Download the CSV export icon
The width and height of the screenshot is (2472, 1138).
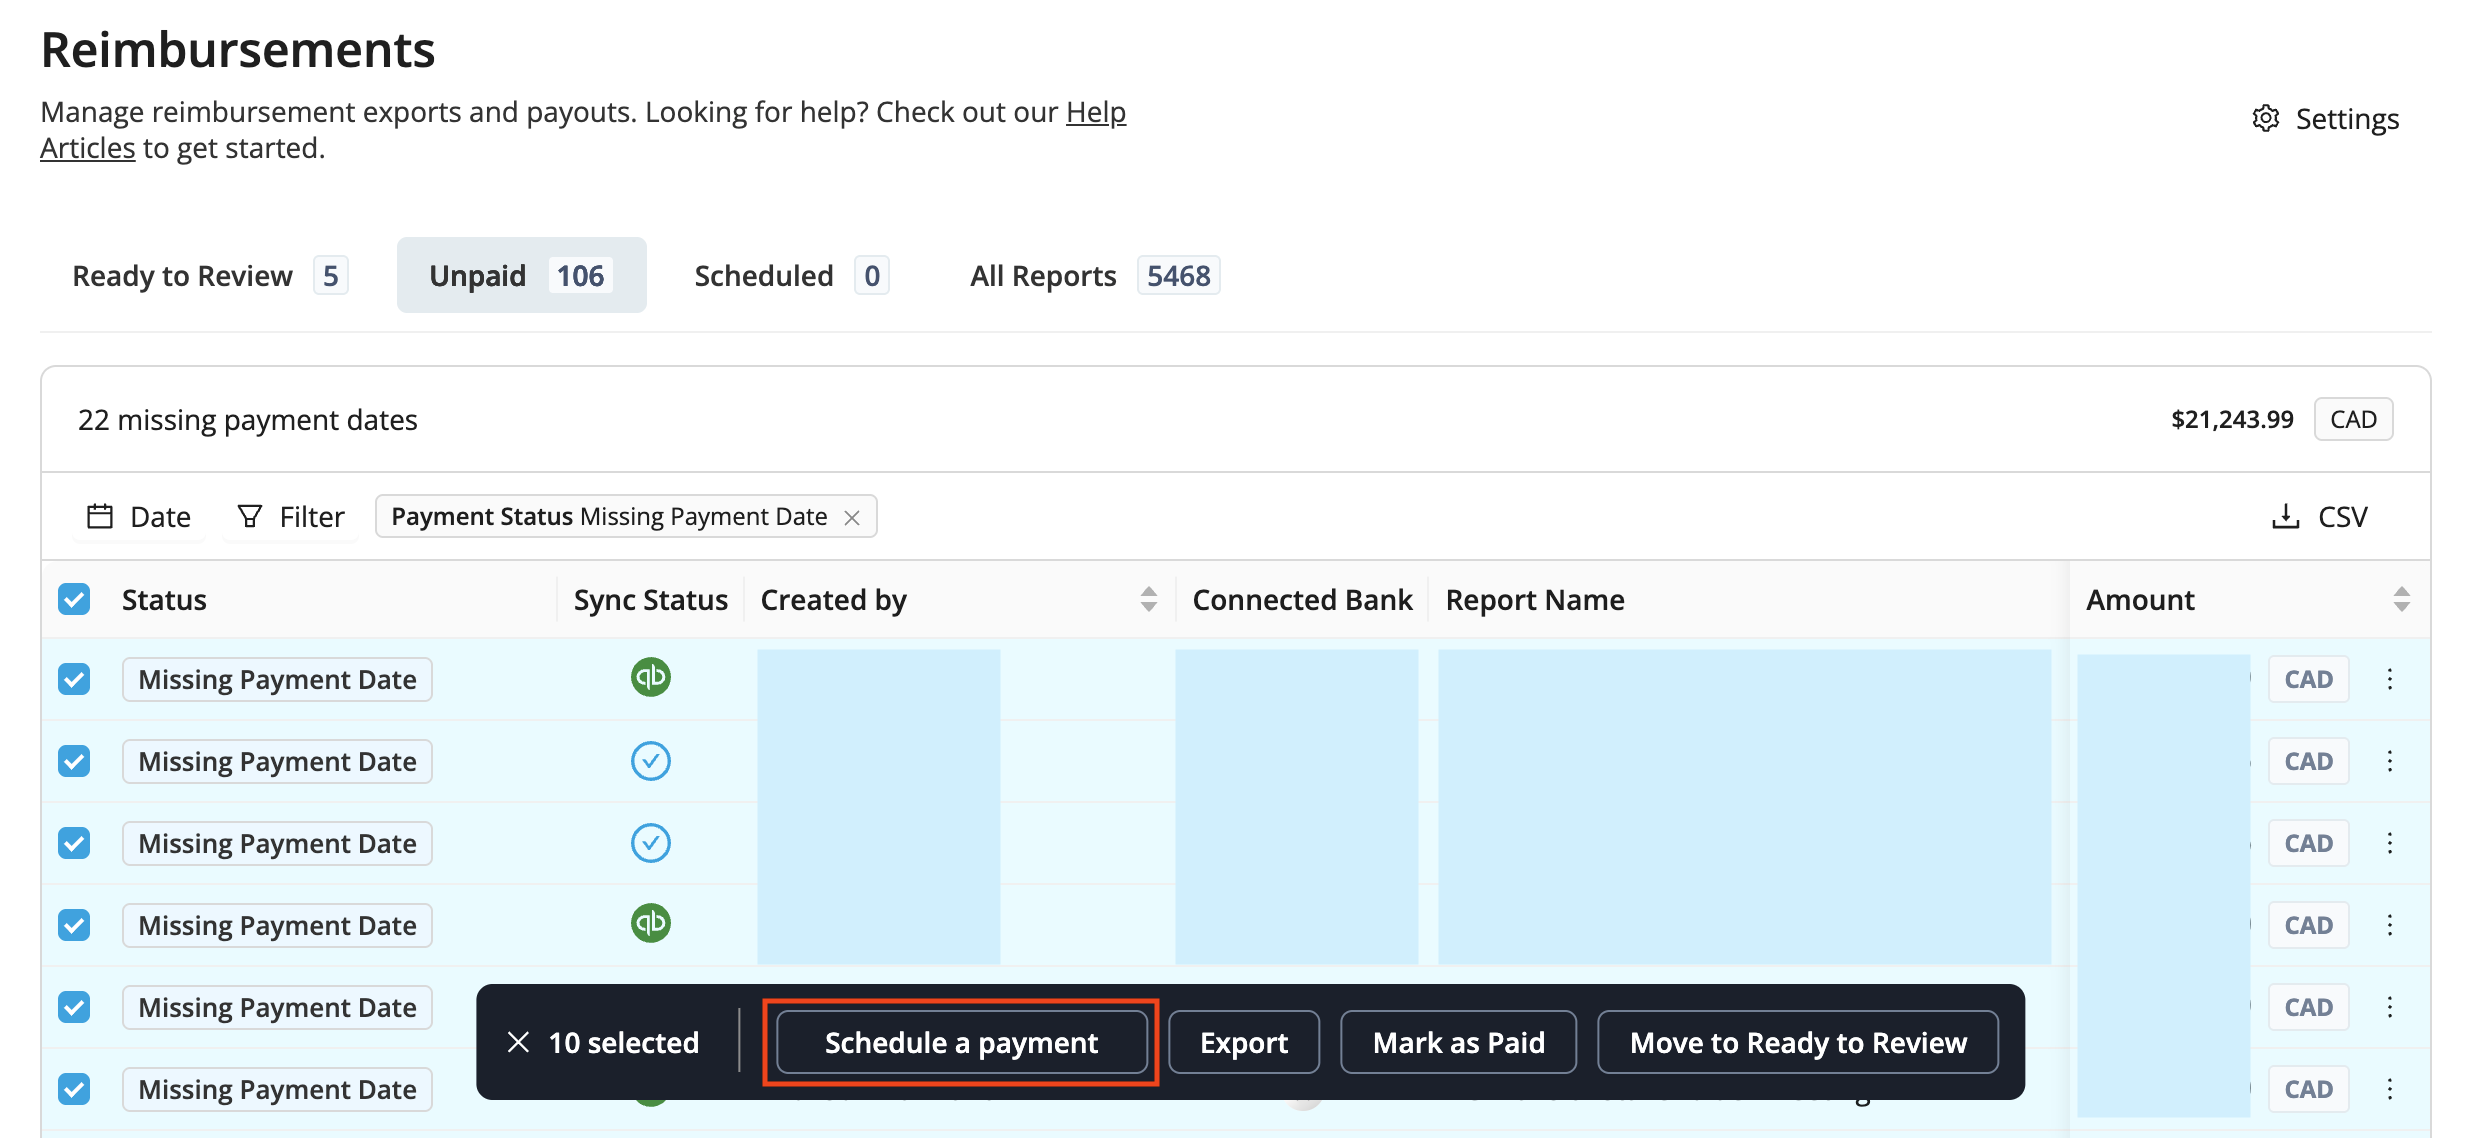pos(2285,517)
